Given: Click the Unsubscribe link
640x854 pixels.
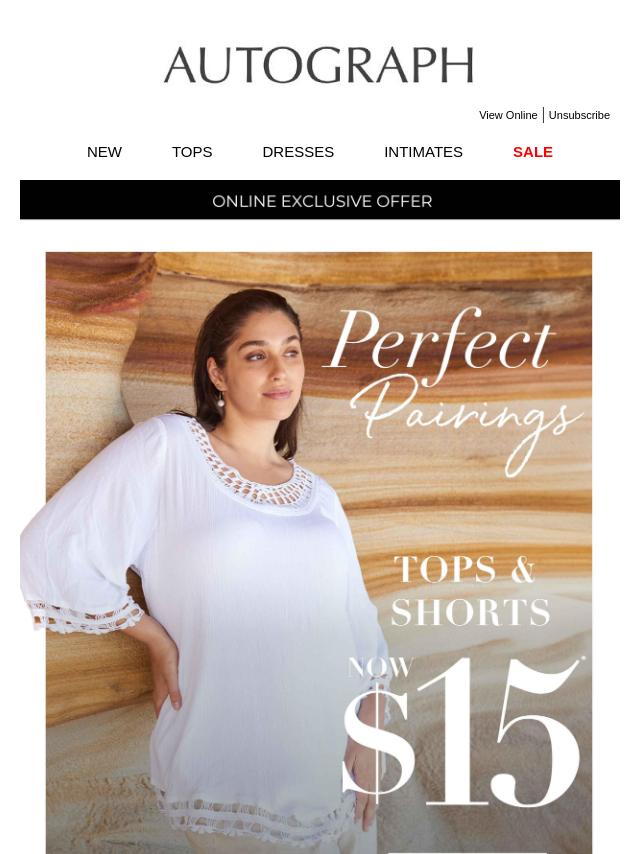Looking at the screenshot, I should tap(579, 115).
